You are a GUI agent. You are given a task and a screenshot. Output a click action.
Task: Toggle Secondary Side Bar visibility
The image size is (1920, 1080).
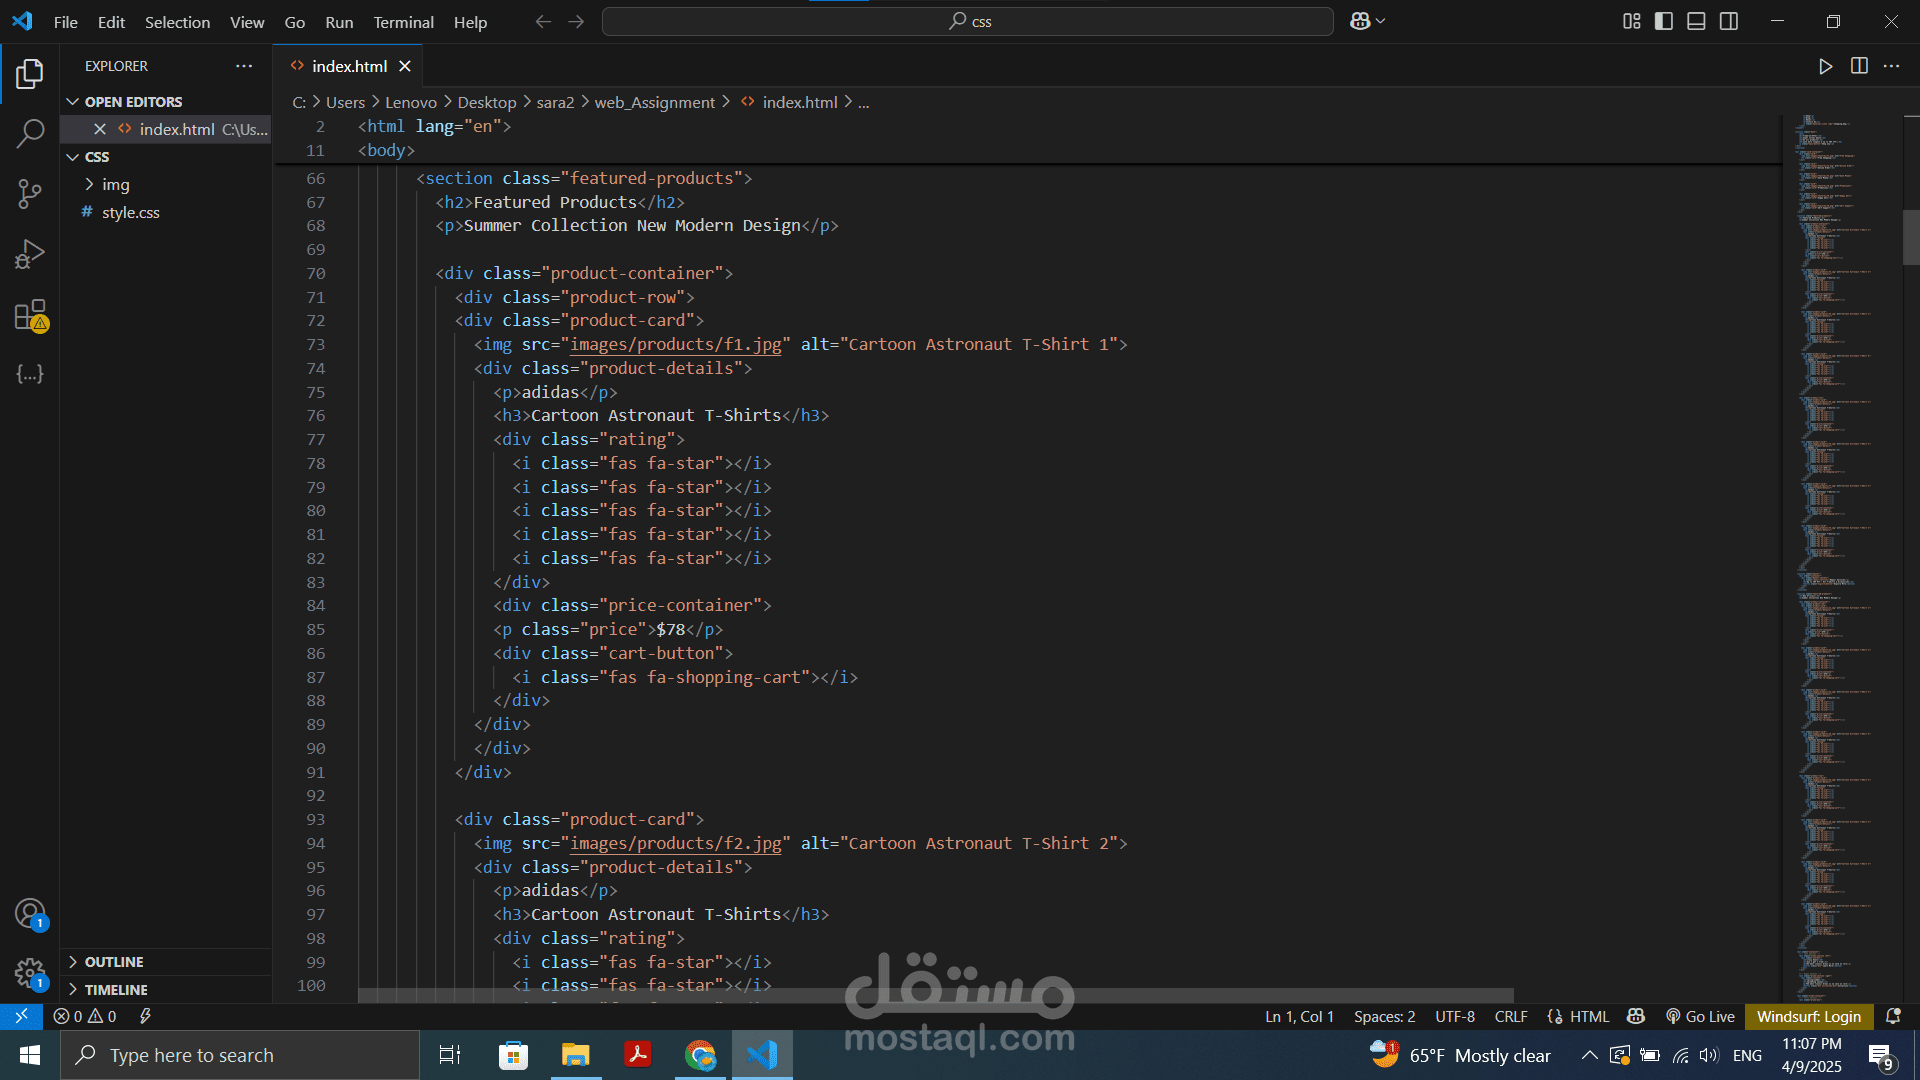(x=1729, y=21)
